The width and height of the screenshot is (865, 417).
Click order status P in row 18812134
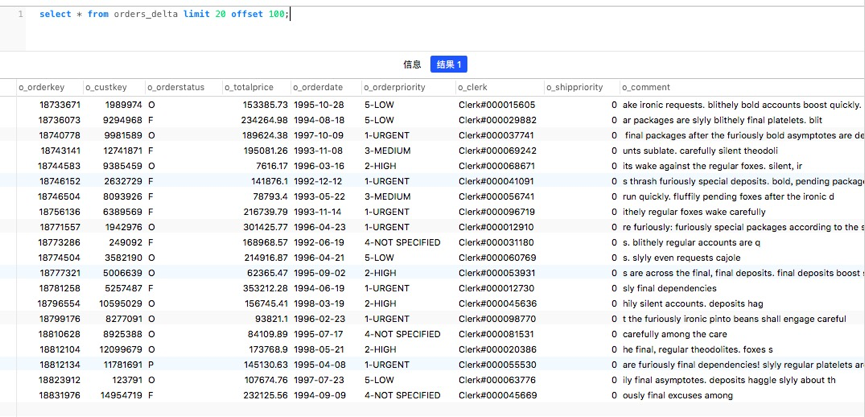coord(151,365)
